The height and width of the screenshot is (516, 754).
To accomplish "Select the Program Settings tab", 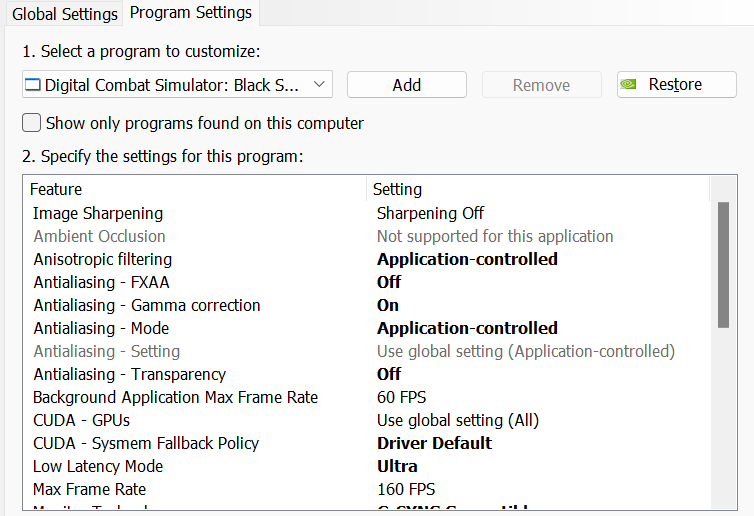I will pyautogui.click(x=191, y=13).
